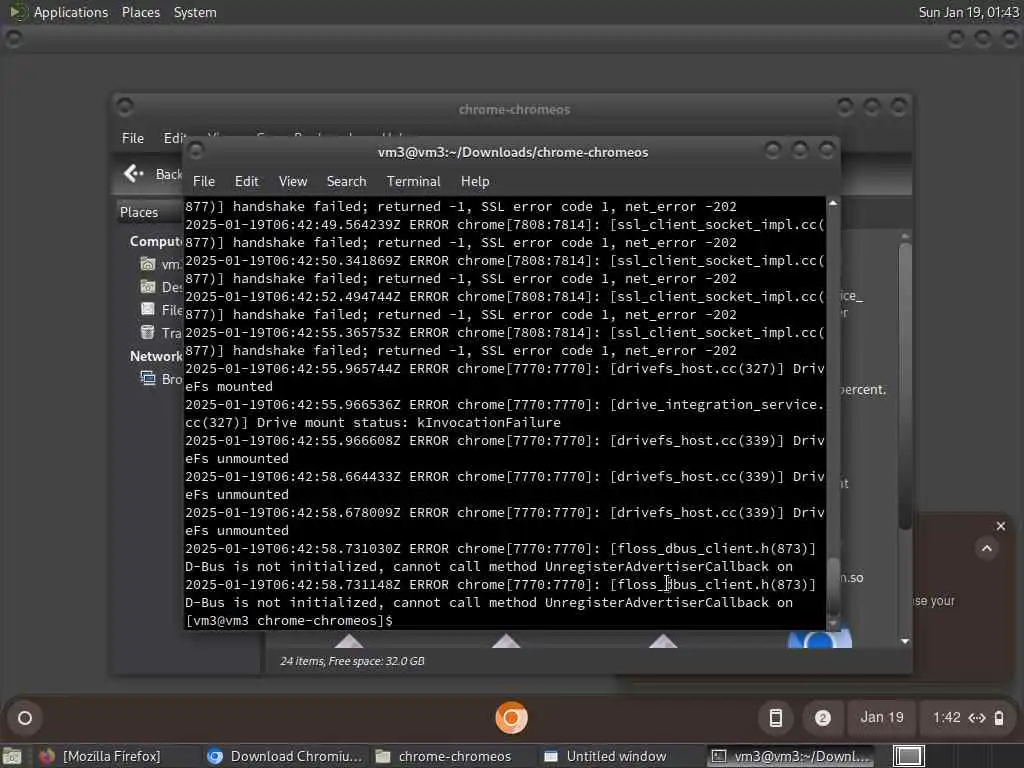Viewport: 1024px width, 768px height.
Task: Open System menu in top panel
Action: 195,12
